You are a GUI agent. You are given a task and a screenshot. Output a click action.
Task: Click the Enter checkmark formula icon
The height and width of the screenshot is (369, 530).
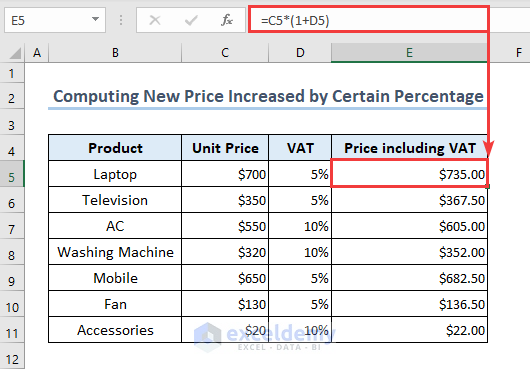point(191,21)
